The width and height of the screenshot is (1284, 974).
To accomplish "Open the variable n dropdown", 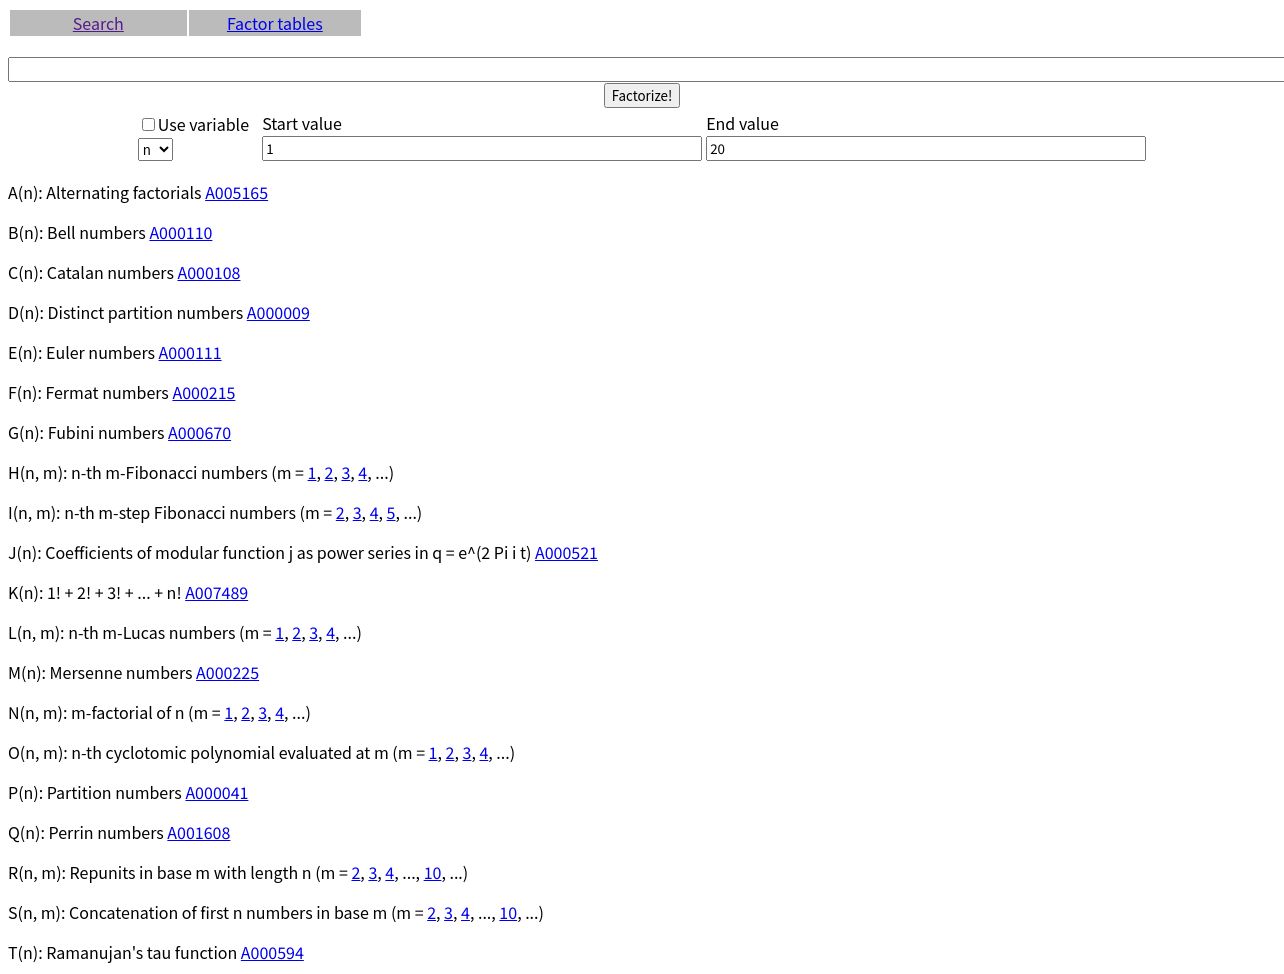I will tap(155, 150).
